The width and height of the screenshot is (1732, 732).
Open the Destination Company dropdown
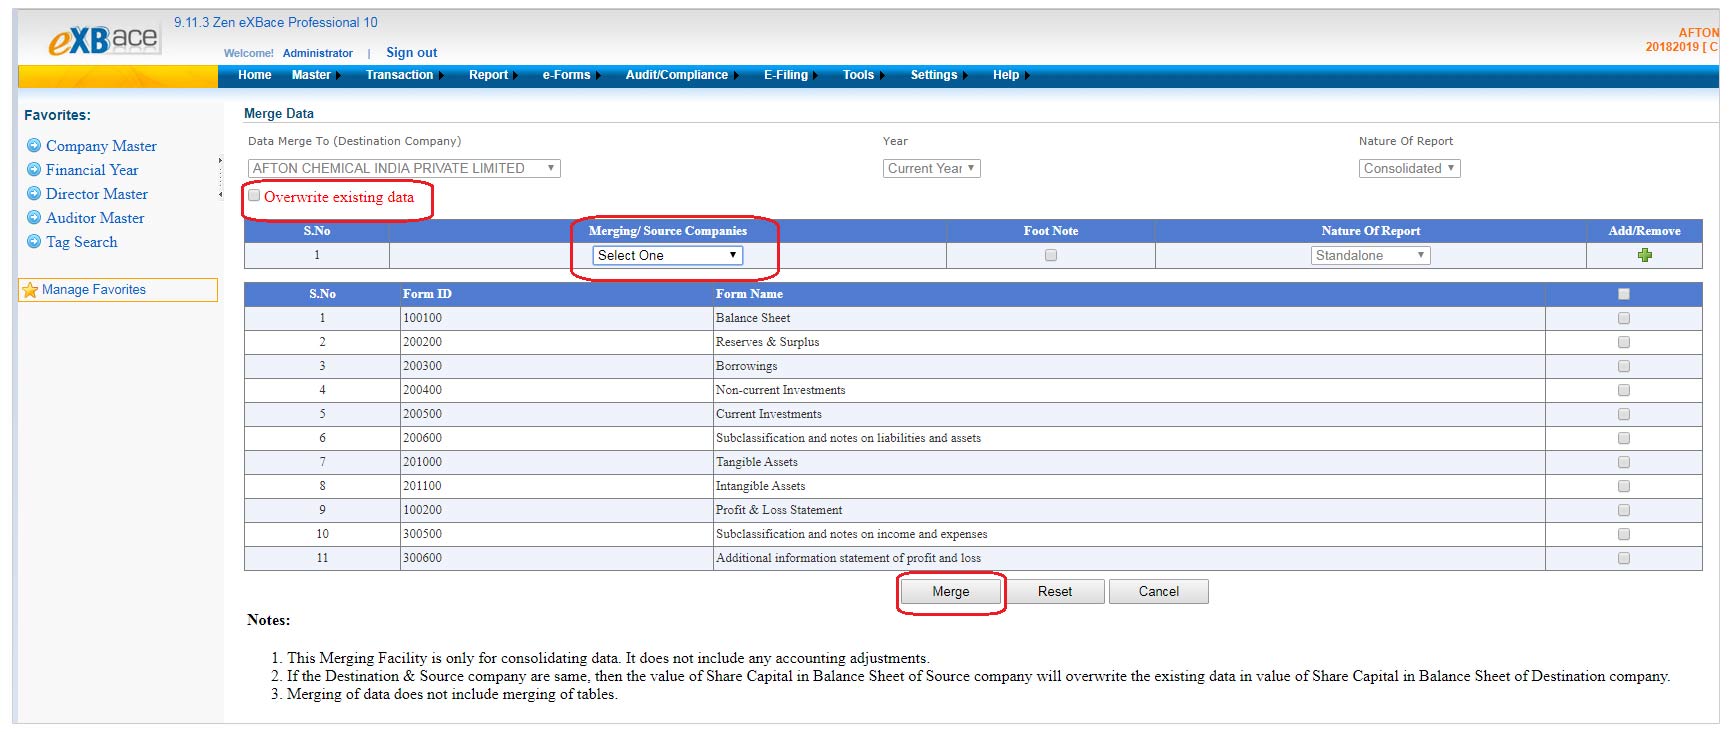pos(404,168)
